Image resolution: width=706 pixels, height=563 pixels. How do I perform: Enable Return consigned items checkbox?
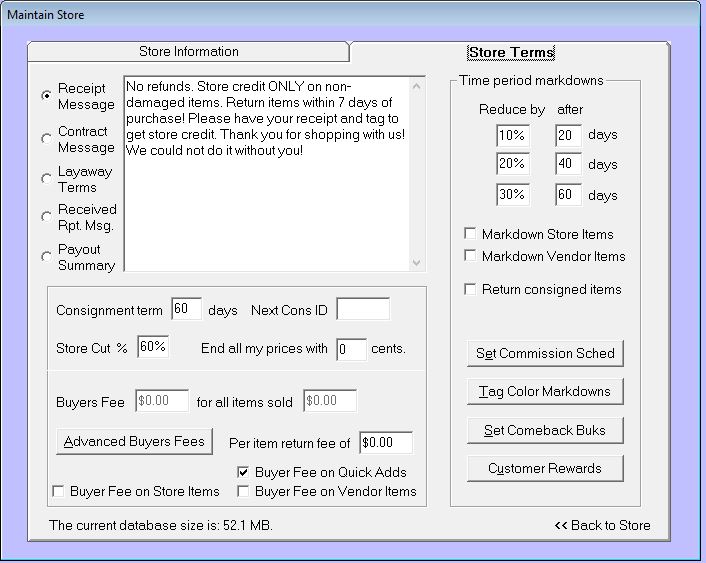click(470, 289)
